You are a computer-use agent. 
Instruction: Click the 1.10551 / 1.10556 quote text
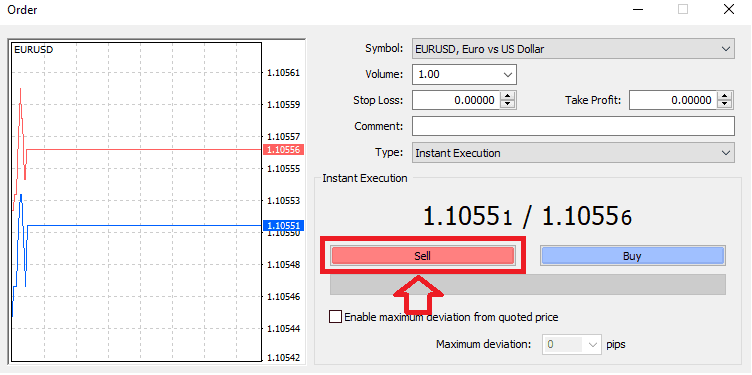[x=527, y=217]
